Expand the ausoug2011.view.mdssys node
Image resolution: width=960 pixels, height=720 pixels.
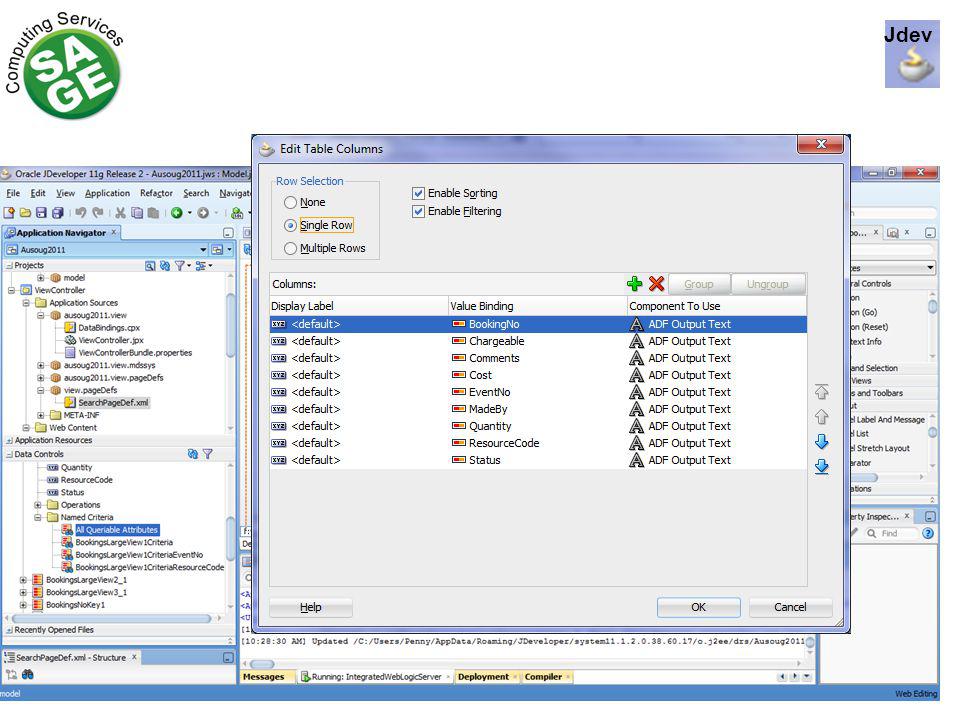[40, 365]
